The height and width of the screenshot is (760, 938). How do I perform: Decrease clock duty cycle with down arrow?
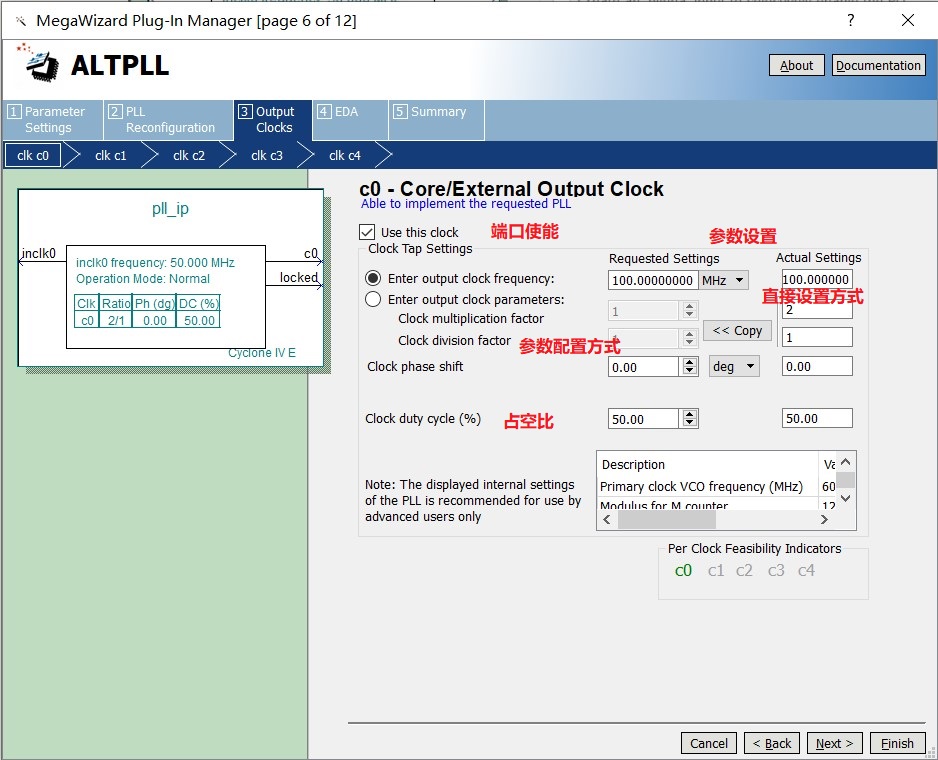pyautogui.click(x=689, y=424)
